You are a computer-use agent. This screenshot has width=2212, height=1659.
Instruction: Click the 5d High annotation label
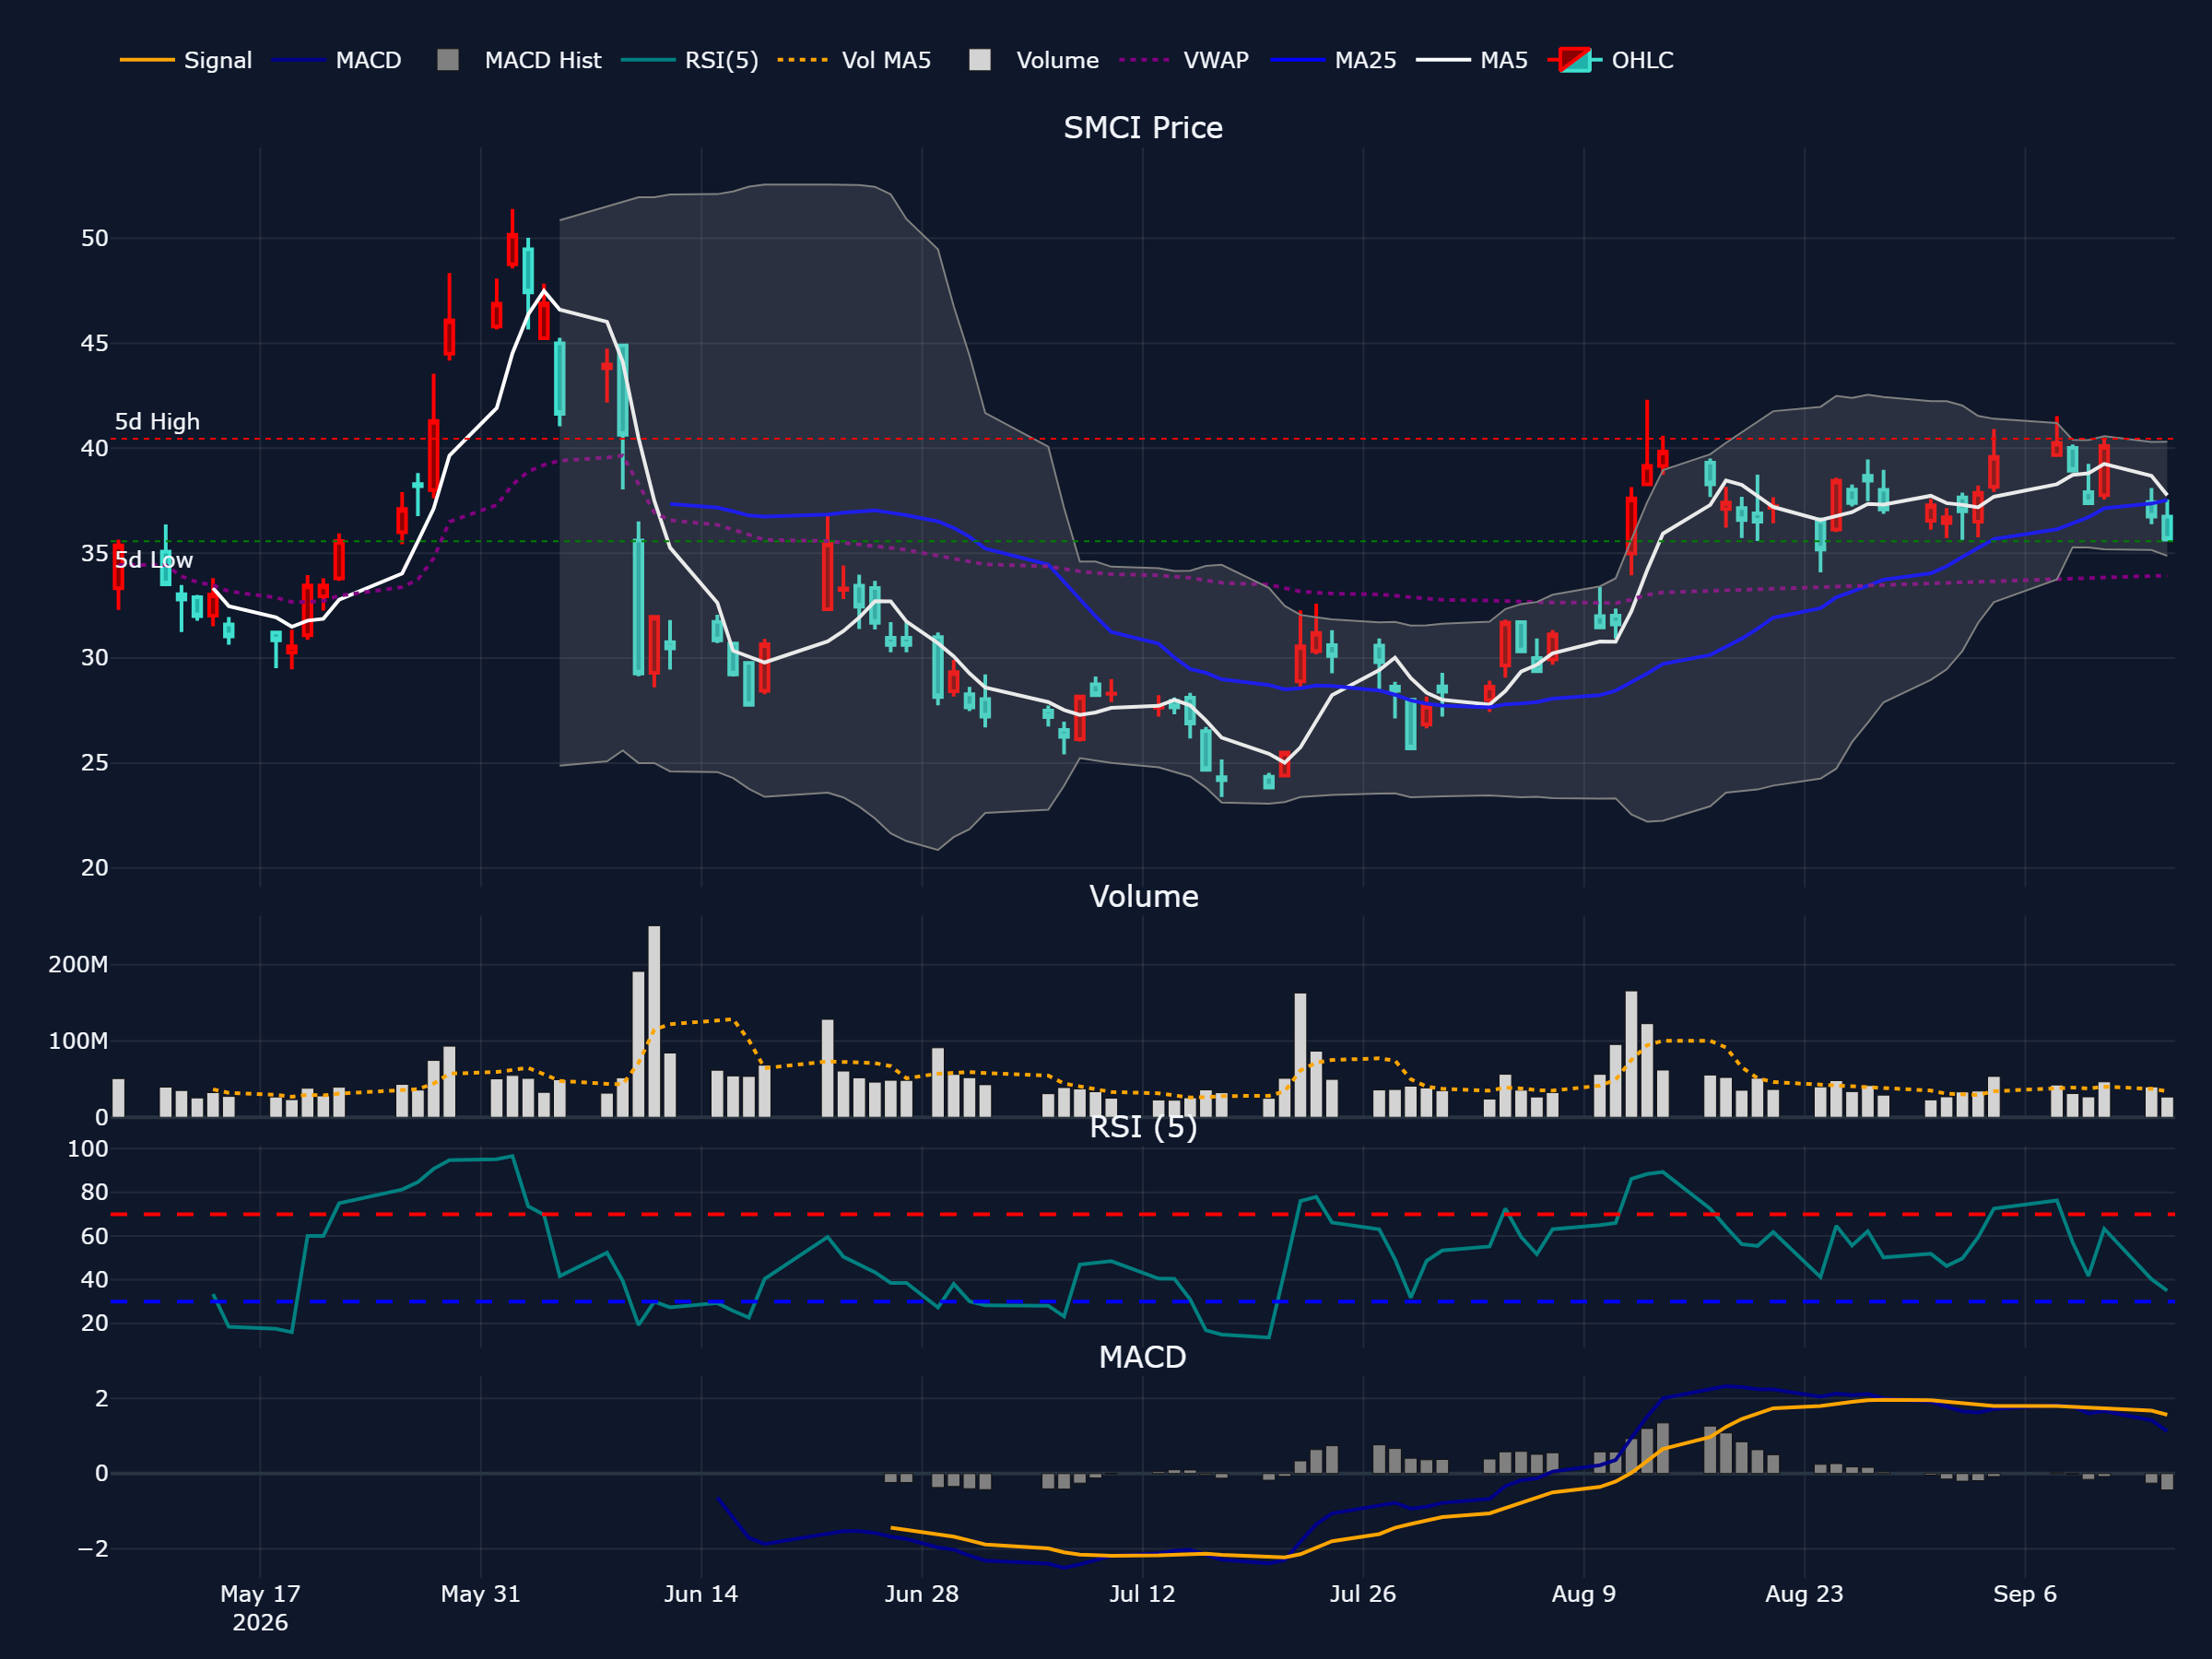(x=157, y=421)
